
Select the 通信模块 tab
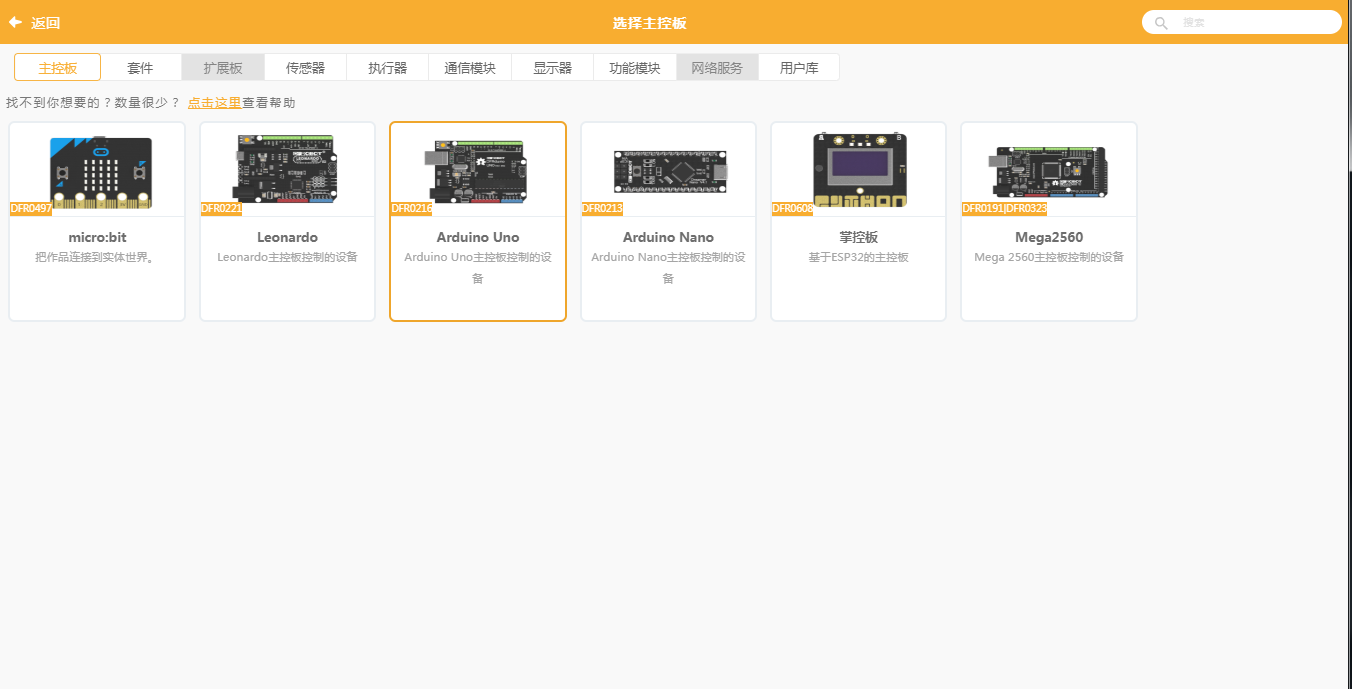tap(470, 68)
